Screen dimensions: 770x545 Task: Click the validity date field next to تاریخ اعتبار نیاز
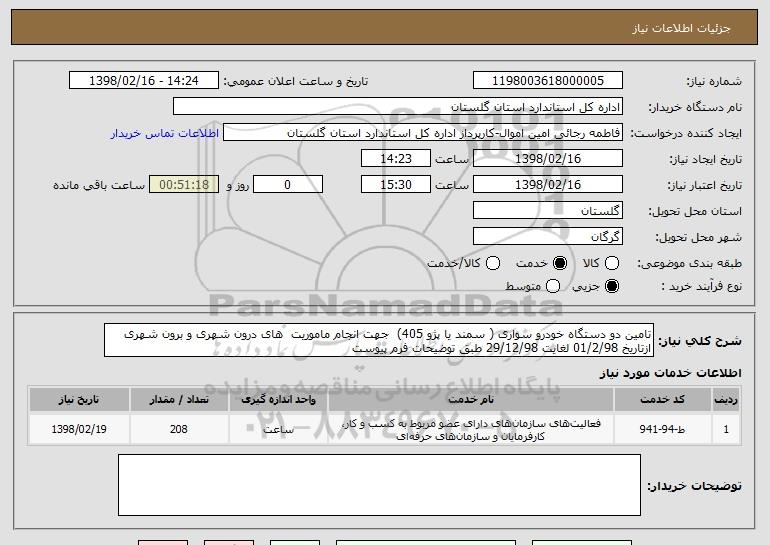548,185
